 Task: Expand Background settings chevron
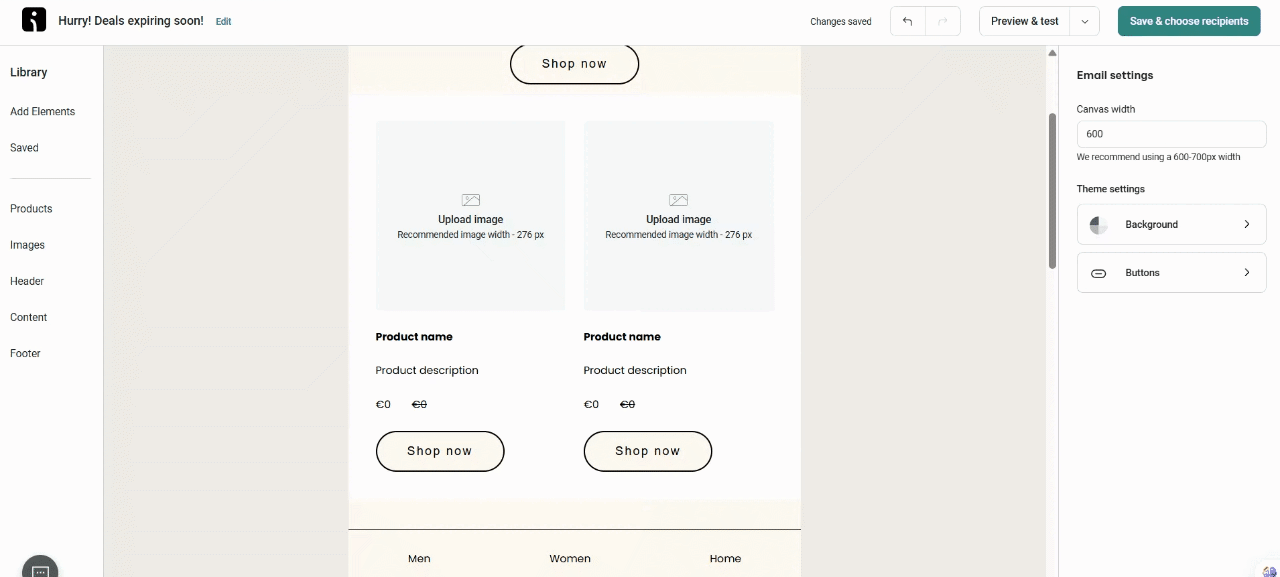(x=1246, y=225)
